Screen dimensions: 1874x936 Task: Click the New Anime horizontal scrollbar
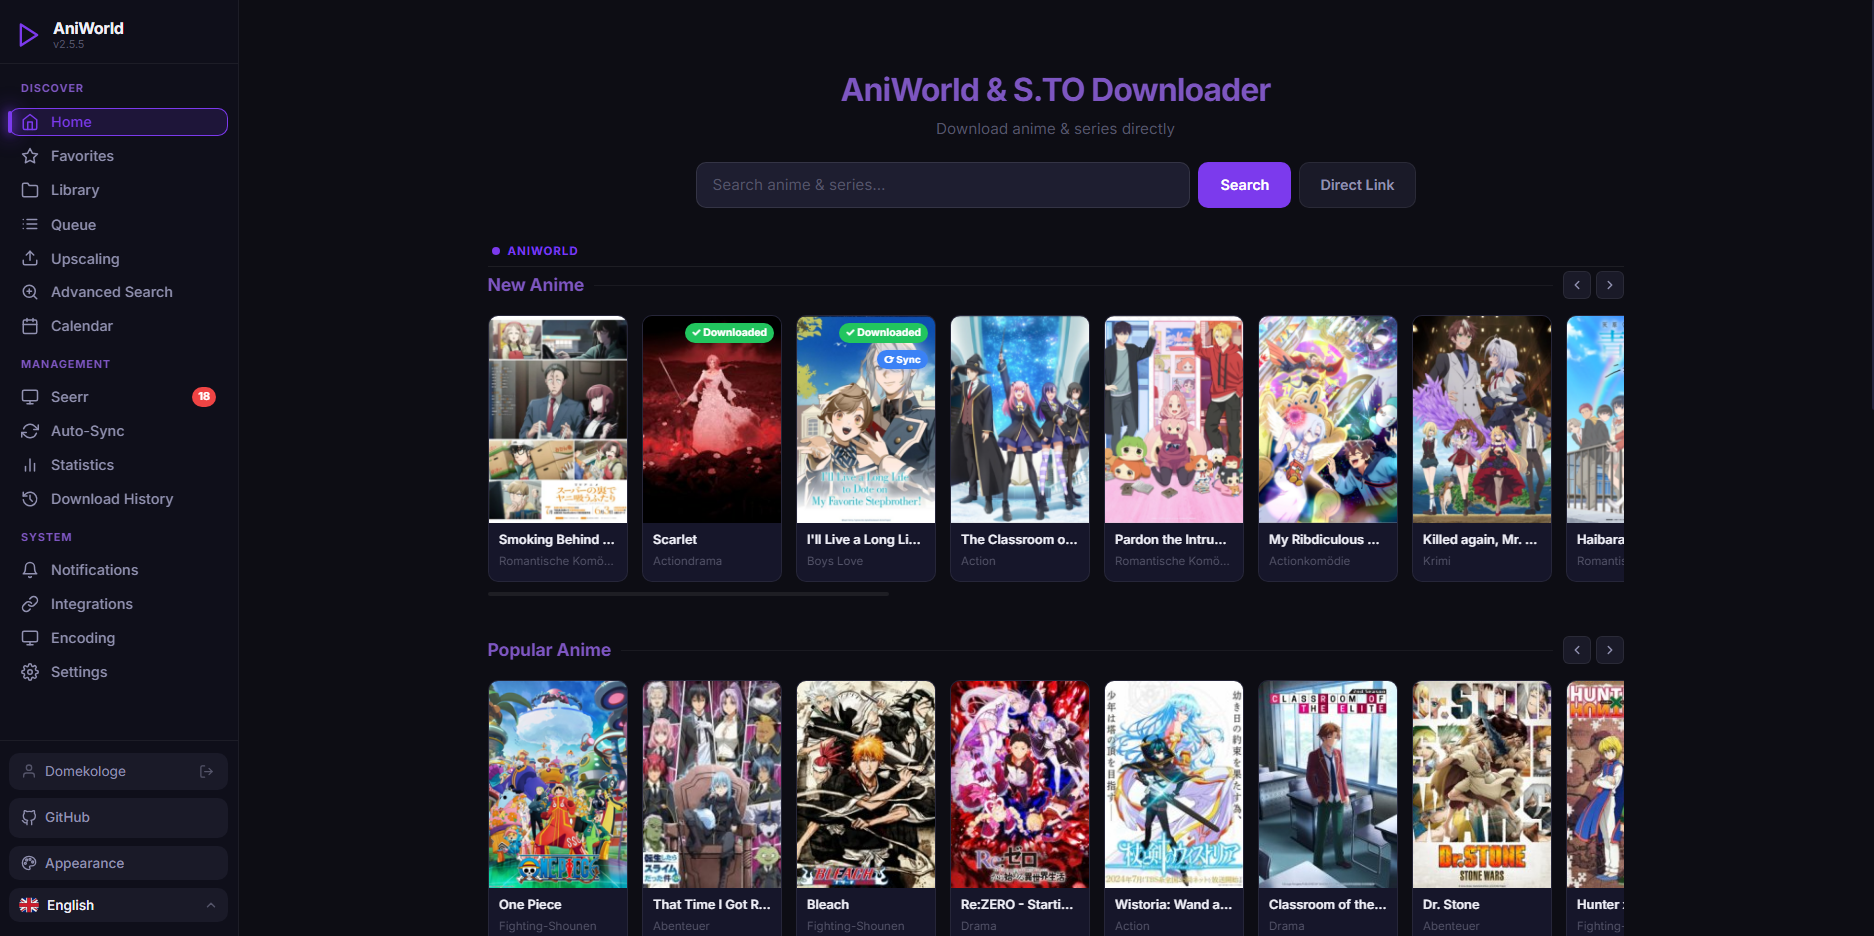(x=688, y=594)
